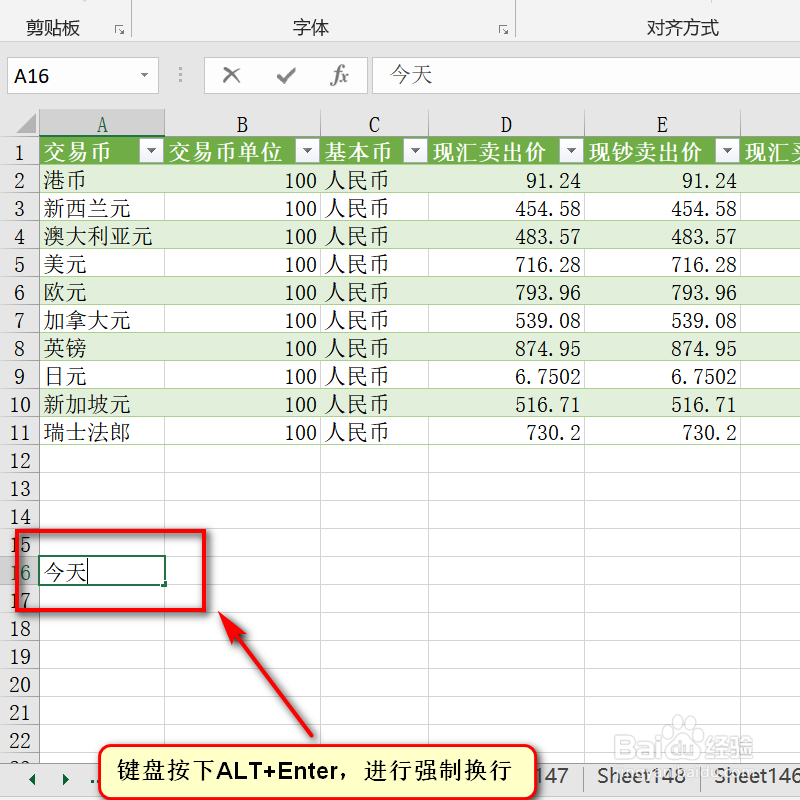Viewport: 800px width, 800px height.
Task: Click the Cancel (X) icon in formula bar
Action: (x=232, y=75)
